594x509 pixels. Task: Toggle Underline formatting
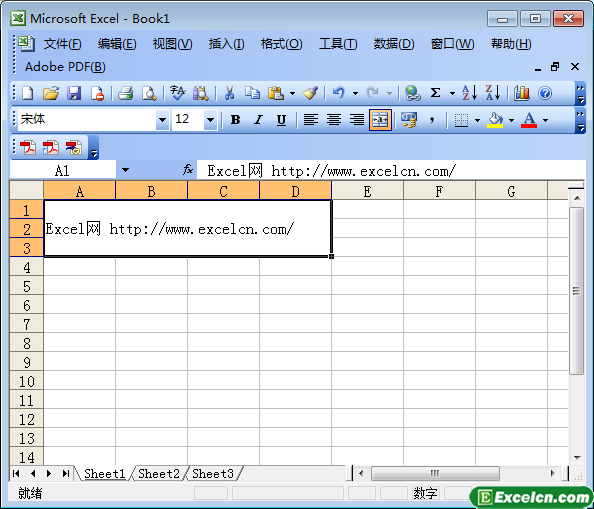281,120
